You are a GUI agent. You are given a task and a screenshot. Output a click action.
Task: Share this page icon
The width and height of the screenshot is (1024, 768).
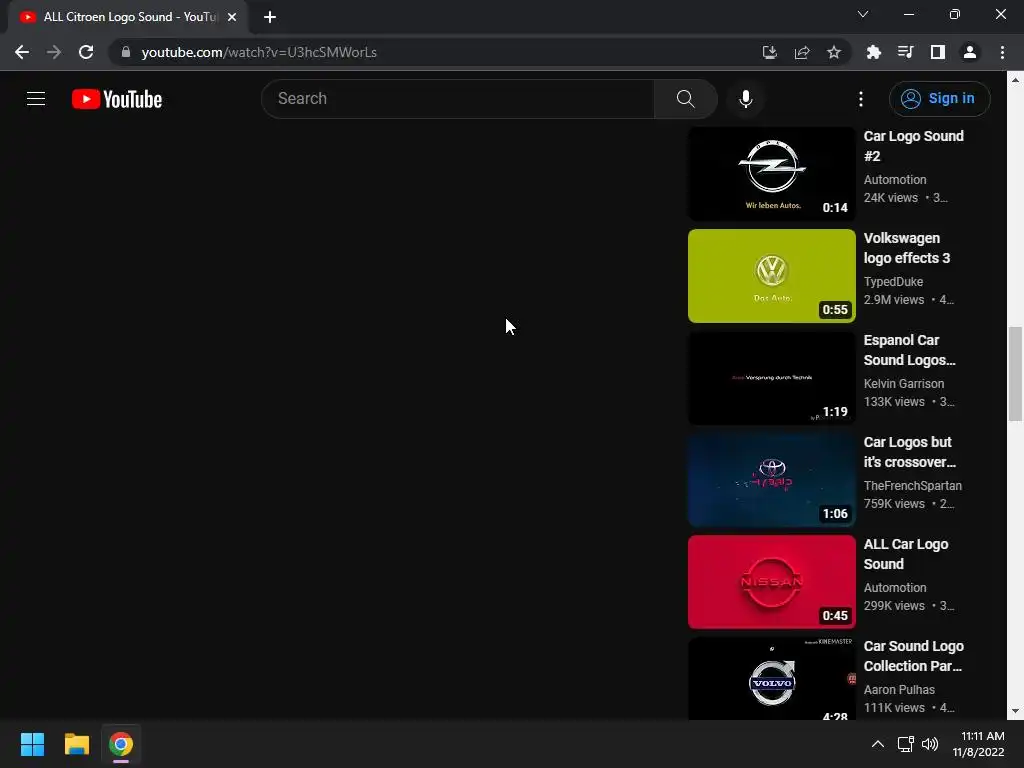(x=802, y=52)
